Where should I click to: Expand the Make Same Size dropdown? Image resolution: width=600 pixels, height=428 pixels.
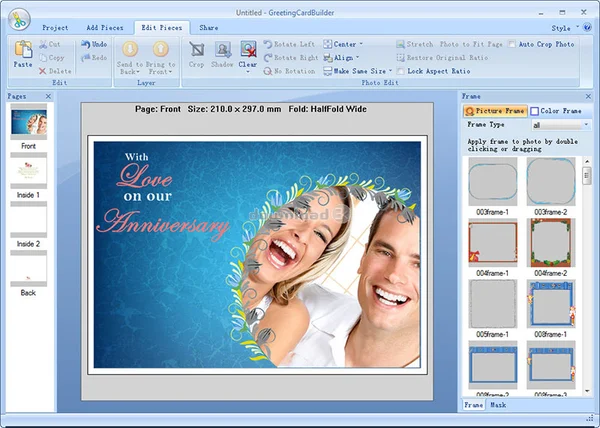click(391, 71)
